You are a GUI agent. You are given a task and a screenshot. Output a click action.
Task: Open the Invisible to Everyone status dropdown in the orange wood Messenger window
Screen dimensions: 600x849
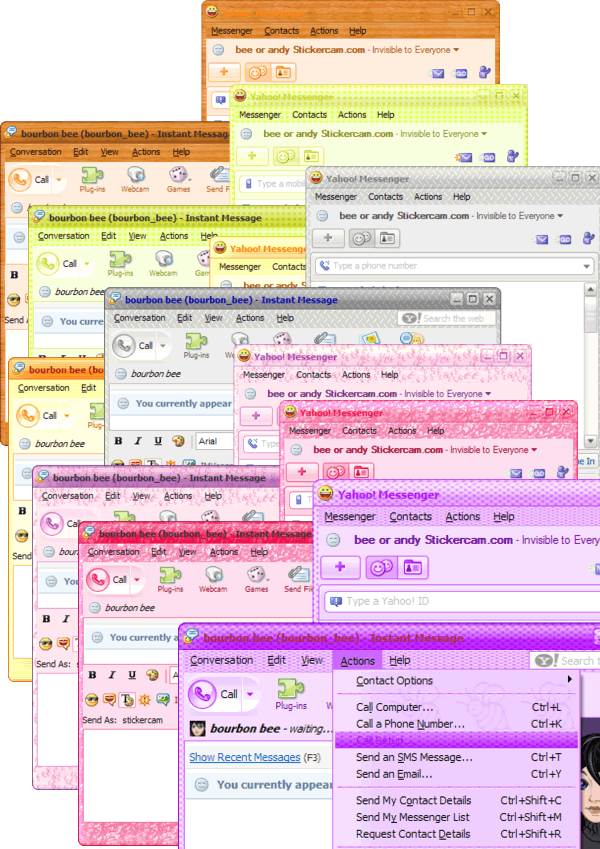[x=416, y=50]
